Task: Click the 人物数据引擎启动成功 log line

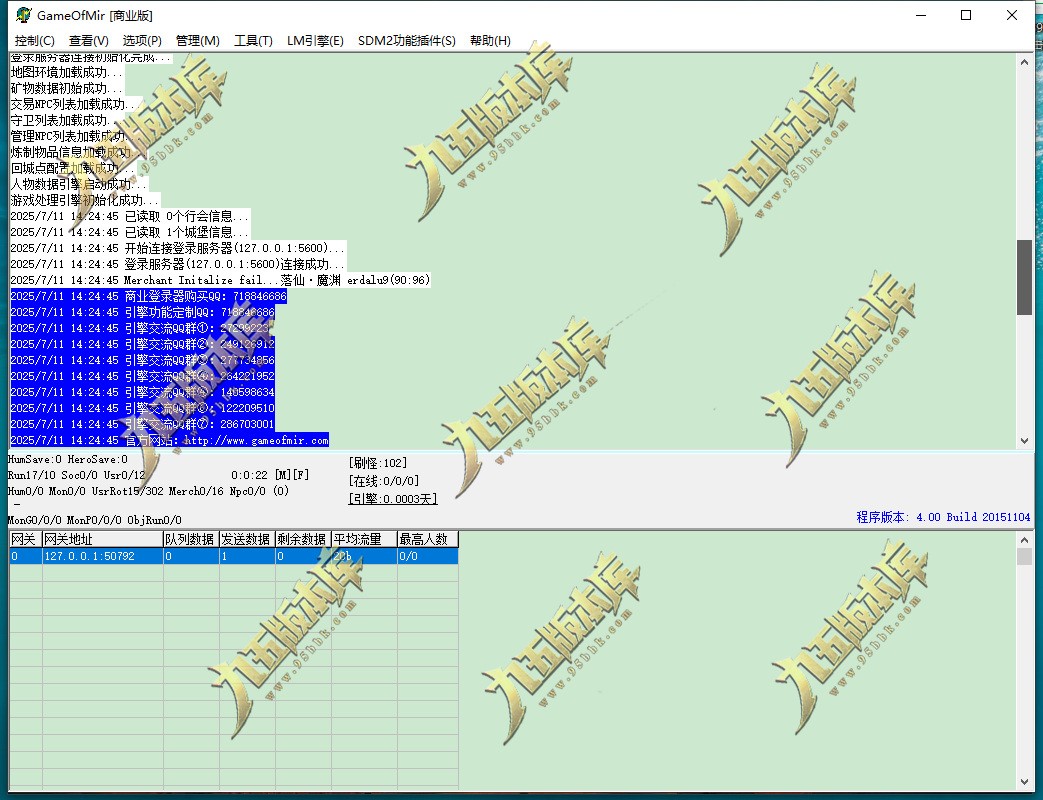Action: pyautogui.click(x=79, y=184)
